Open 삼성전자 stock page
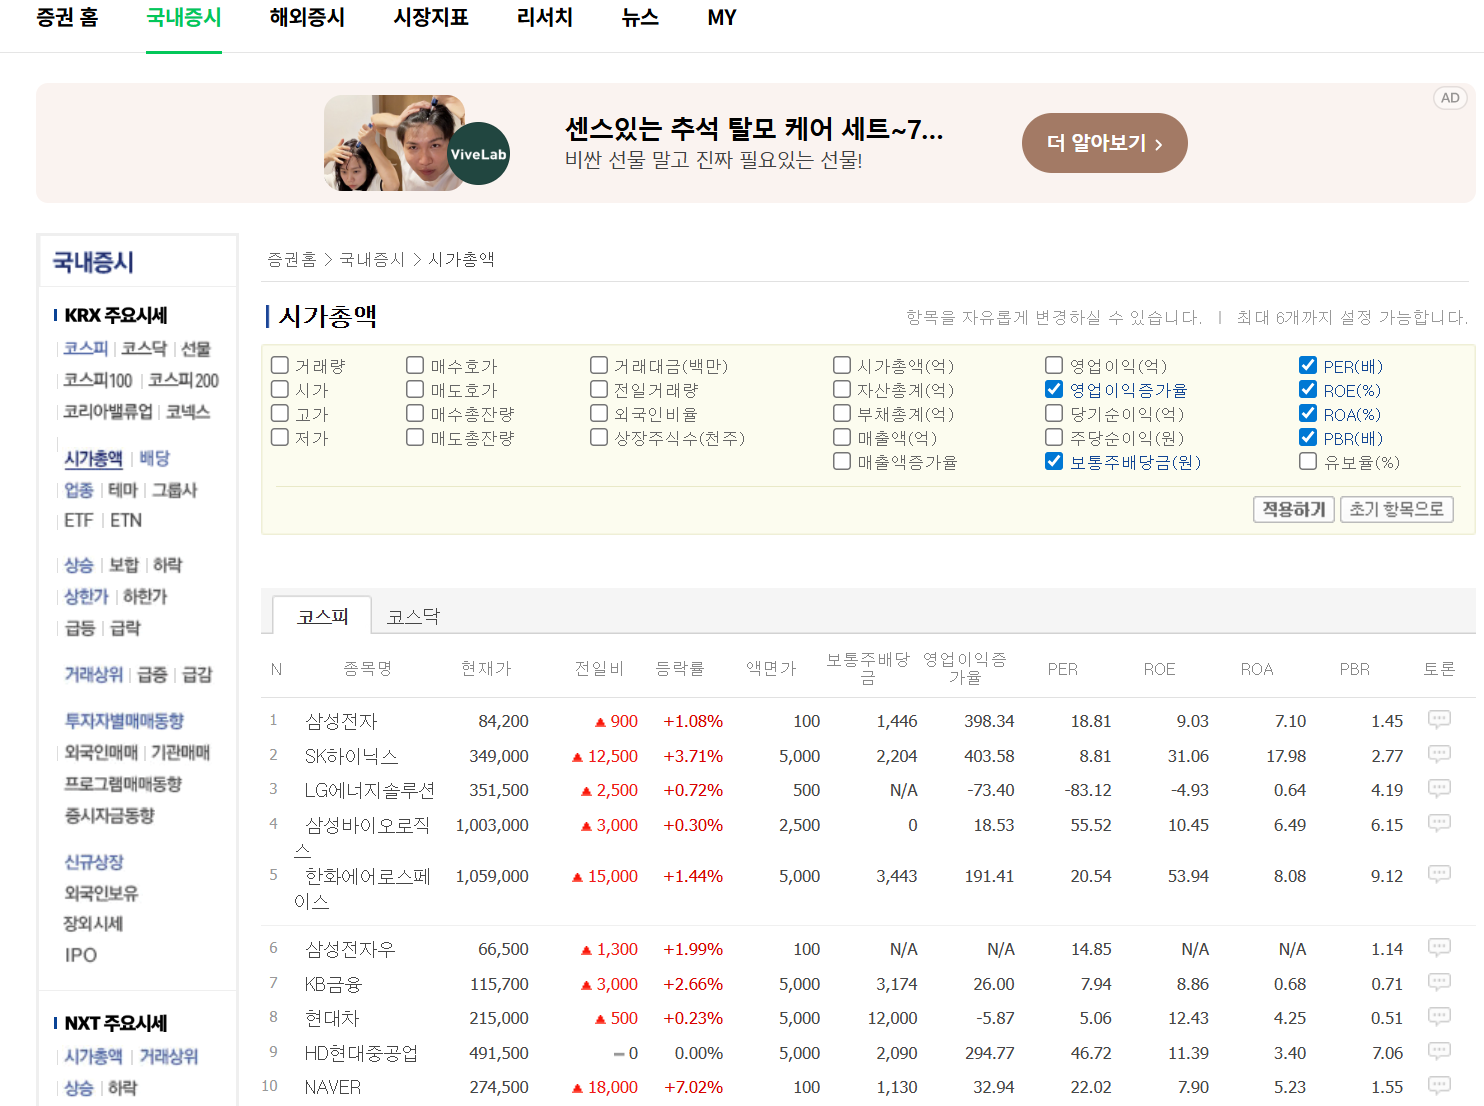Image resolution: width=1484 pixels, height=1106 pixels. click(341, 721)
